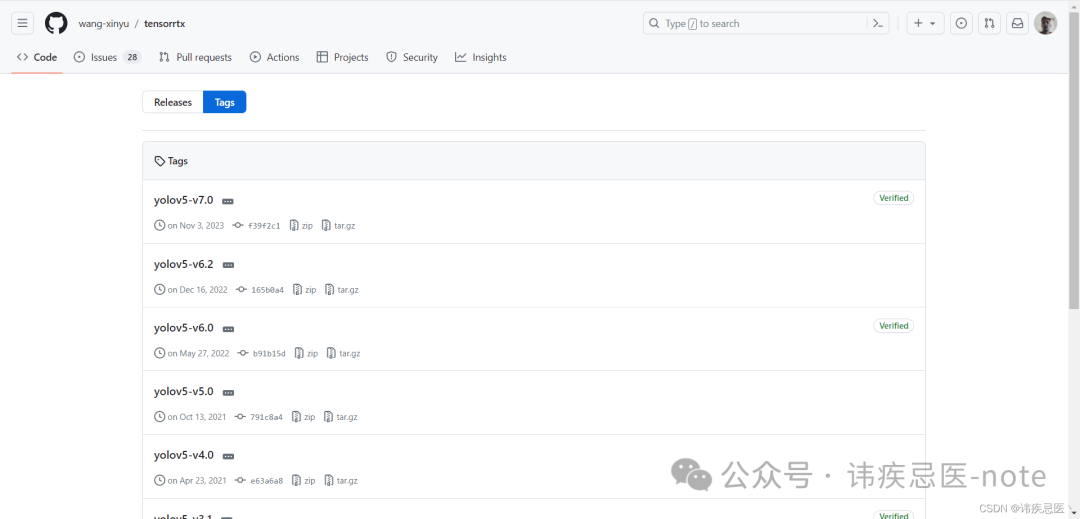Click Verified badge for yolov5-v7.0

click(893, 198)
